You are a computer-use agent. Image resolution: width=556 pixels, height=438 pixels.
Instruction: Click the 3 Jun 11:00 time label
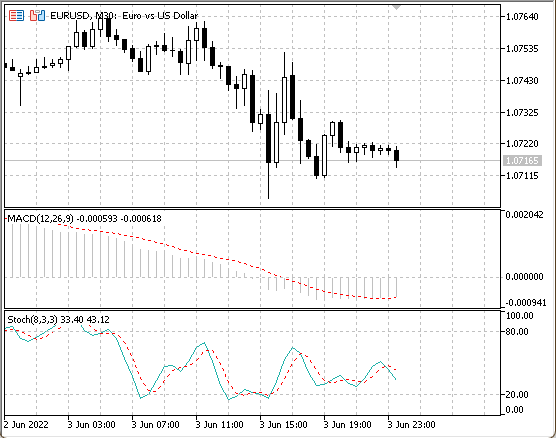pos(219,425)
